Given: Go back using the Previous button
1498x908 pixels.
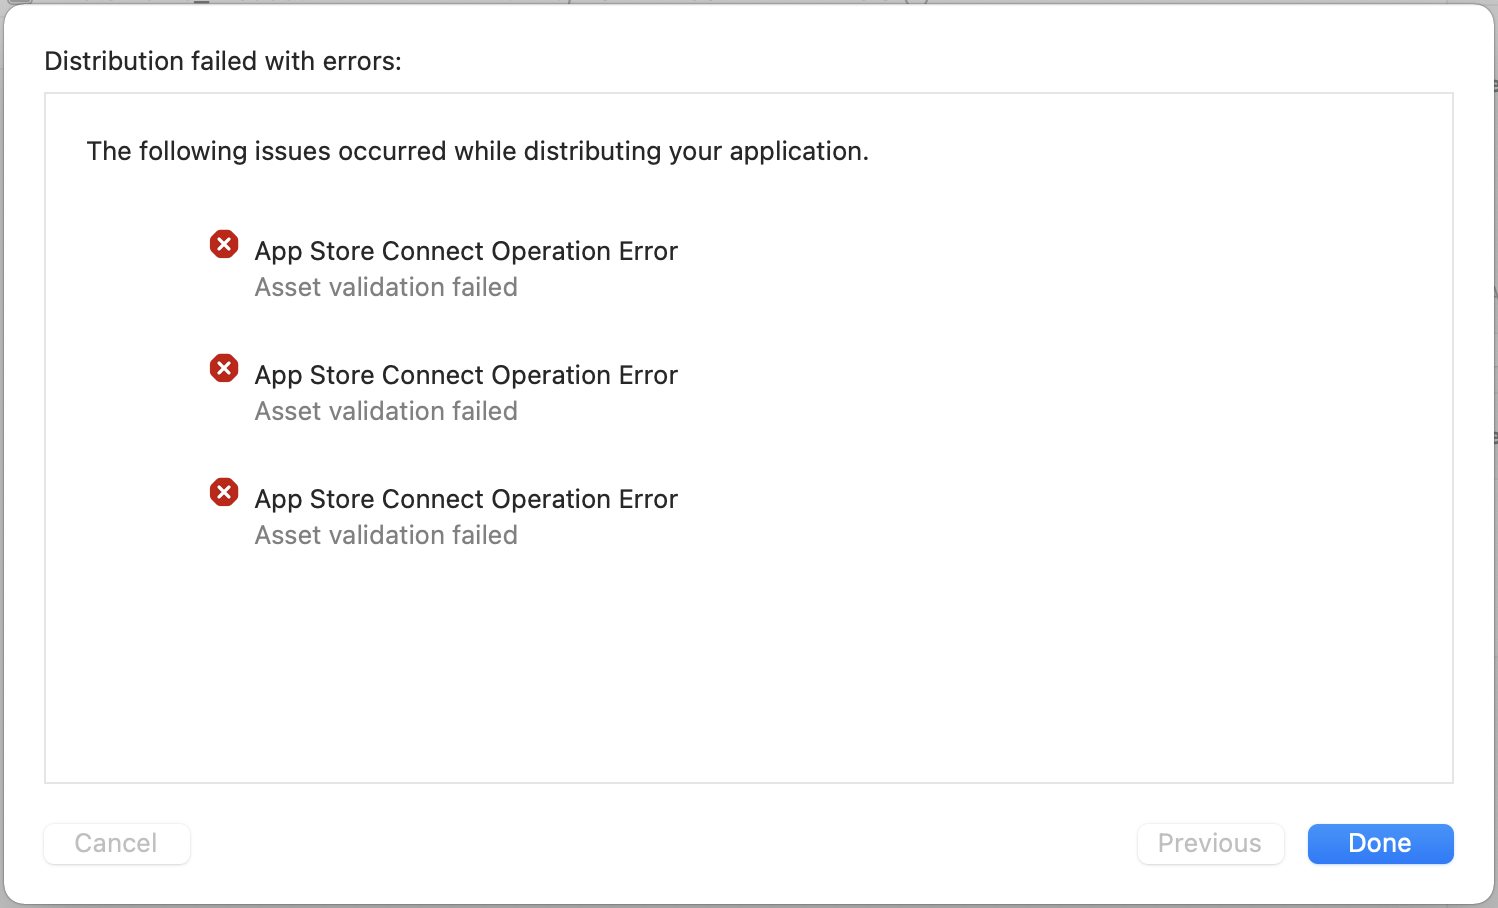Looking at the screenshot, I should (x=1210, y=843).
